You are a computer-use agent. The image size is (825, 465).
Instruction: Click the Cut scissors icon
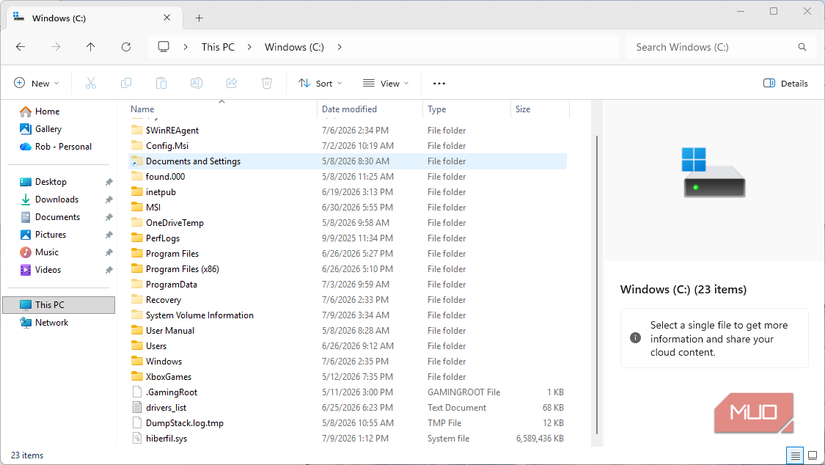[x=90, y=83]
